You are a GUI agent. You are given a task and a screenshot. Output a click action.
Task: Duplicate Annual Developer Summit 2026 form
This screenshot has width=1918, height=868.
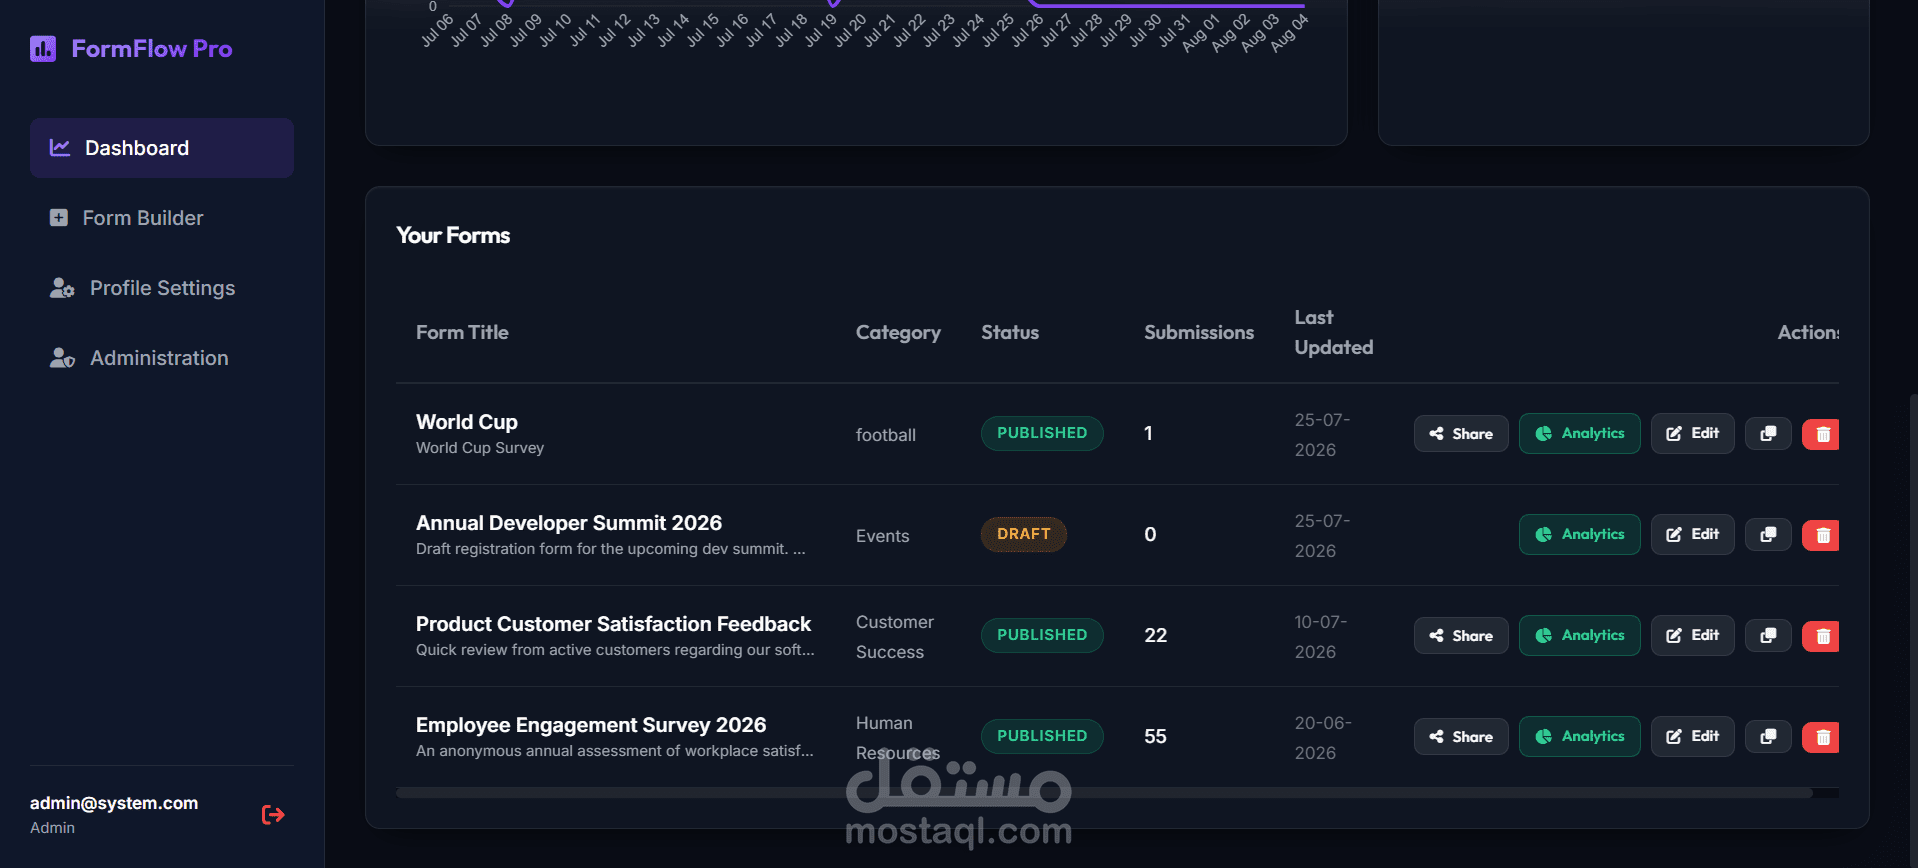tap(1768, 535)
